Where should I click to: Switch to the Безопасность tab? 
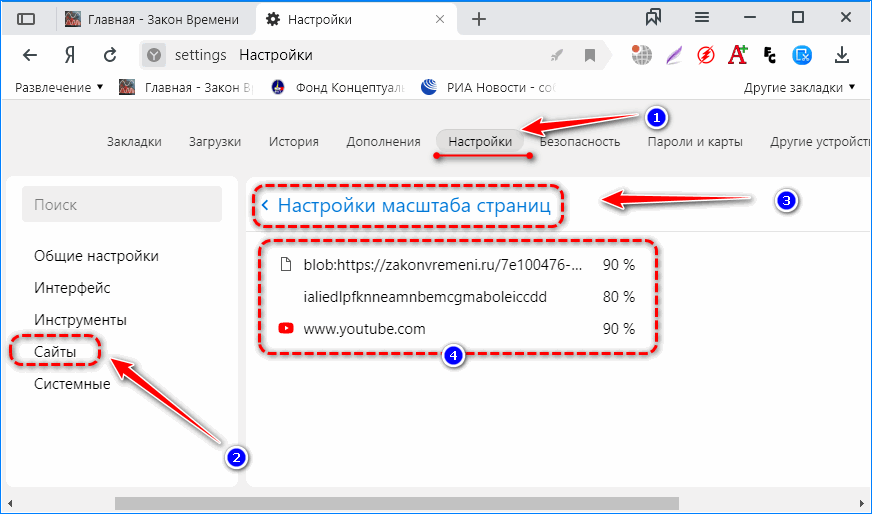pos(580,142)
